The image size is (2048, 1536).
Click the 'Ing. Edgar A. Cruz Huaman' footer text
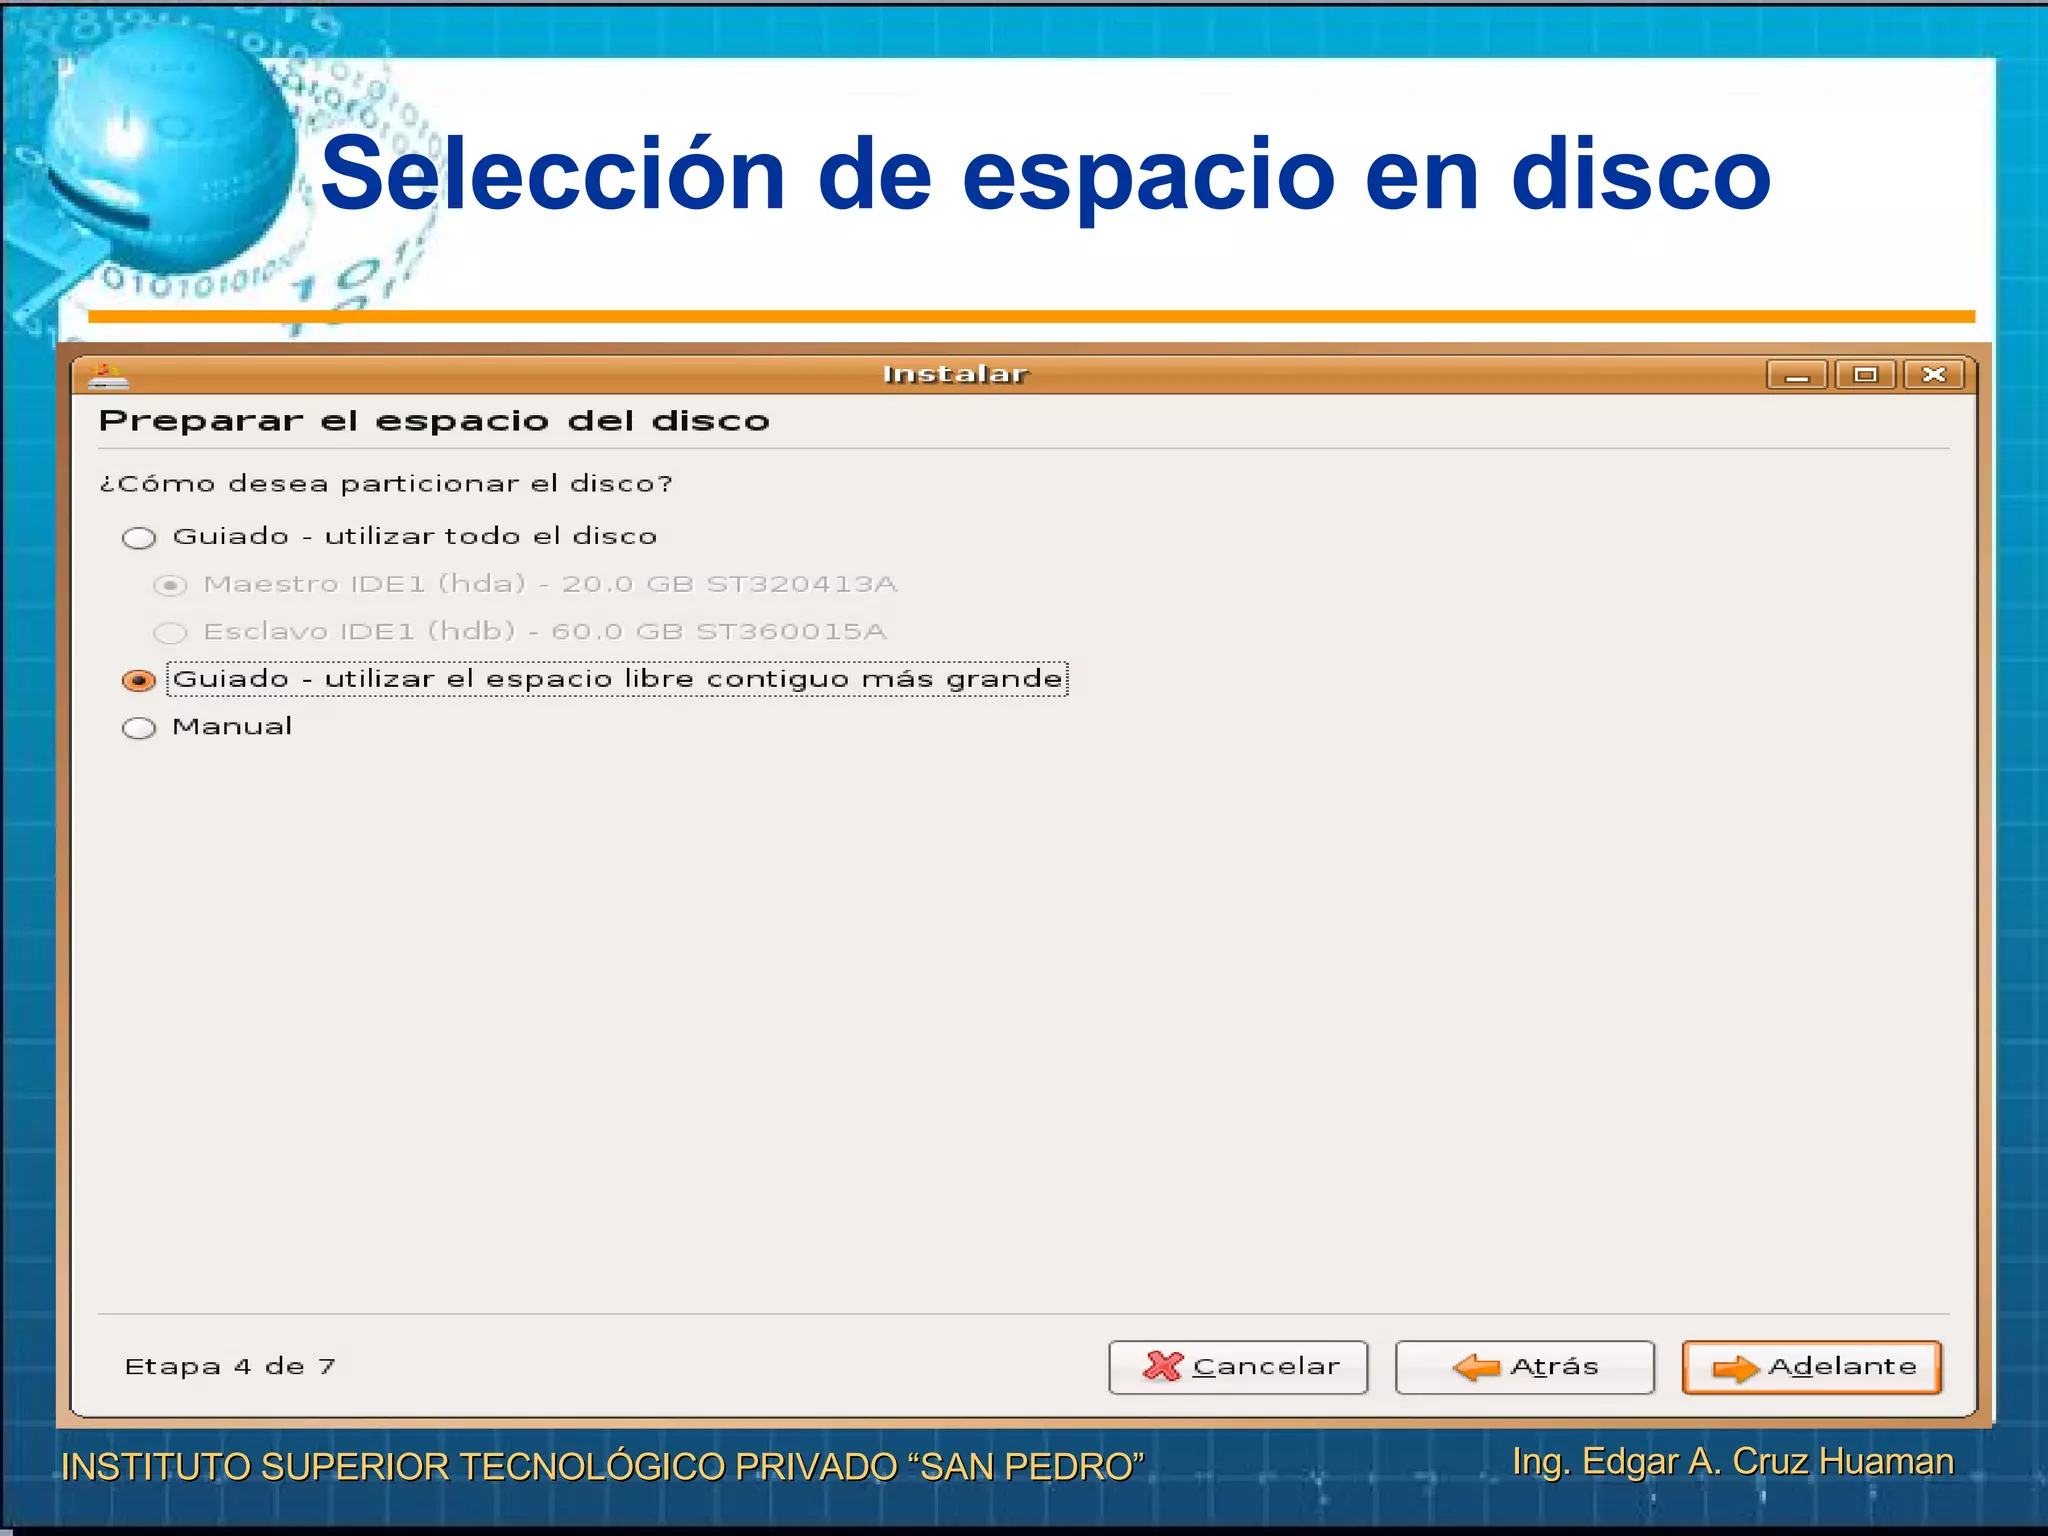[1733, 1461]
